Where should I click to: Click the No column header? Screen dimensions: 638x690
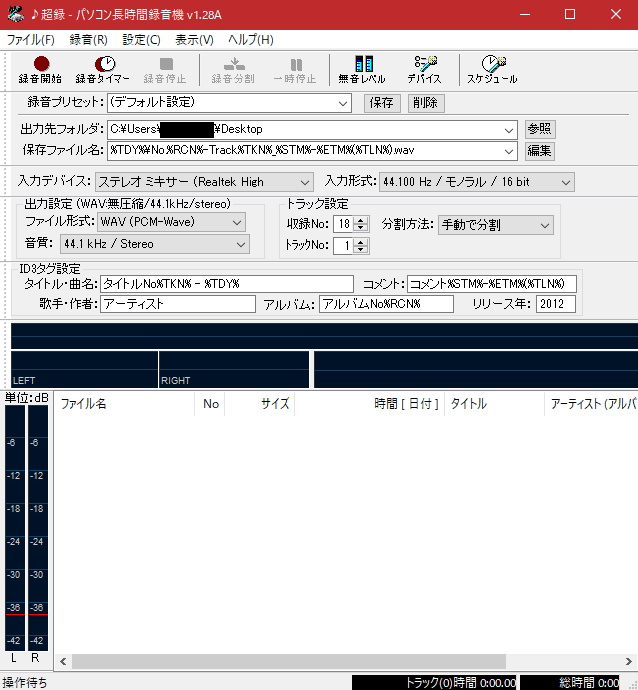210,404
